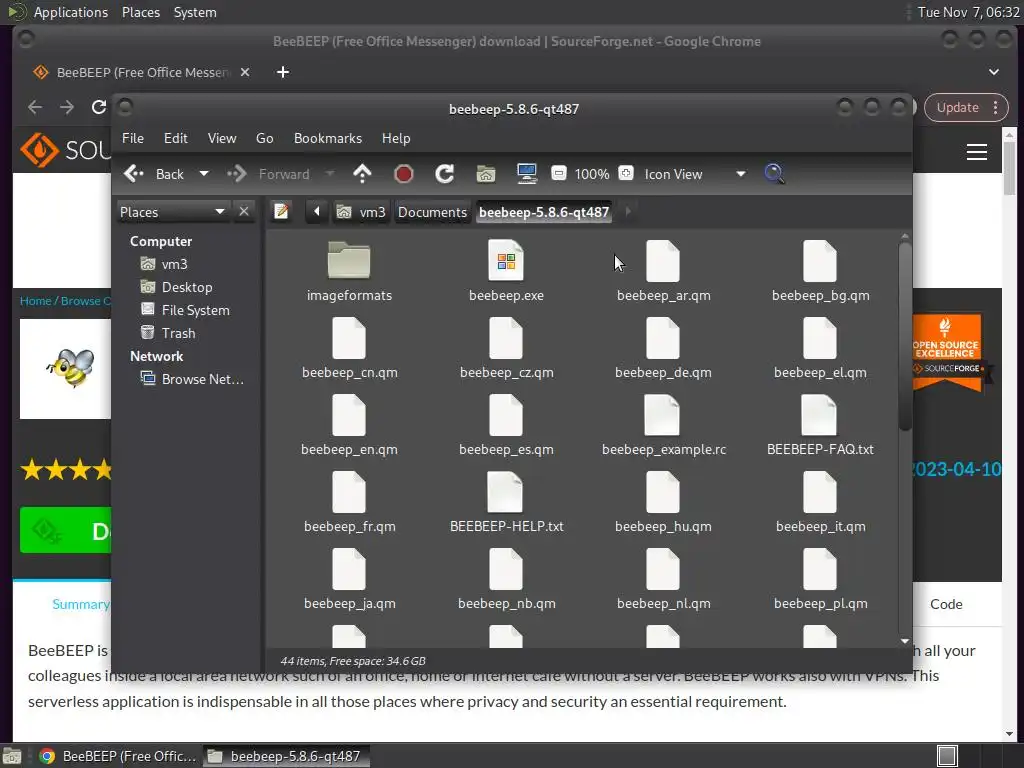Click Chrome Update button
This screenshot has height=768, width=1024.
965,108
